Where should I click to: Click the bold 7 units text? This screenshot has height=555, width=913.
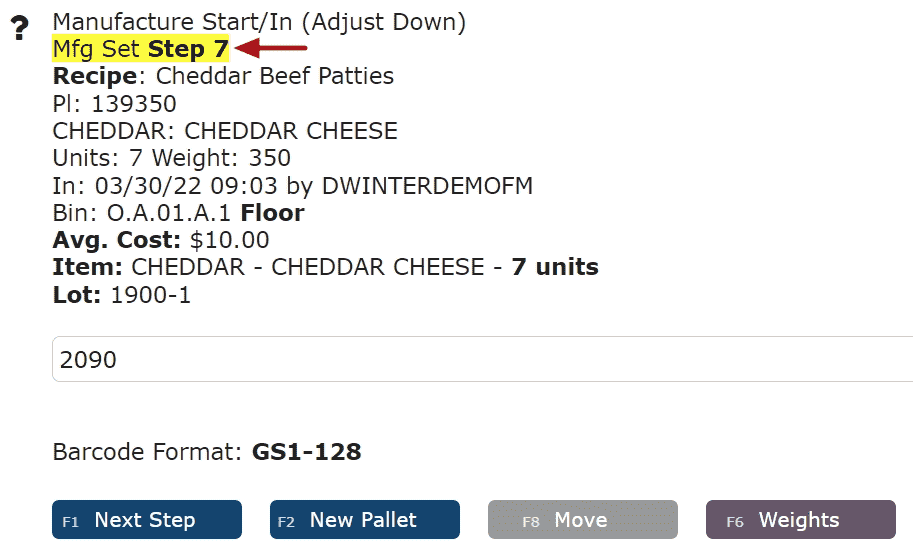[x=555, y=267]
